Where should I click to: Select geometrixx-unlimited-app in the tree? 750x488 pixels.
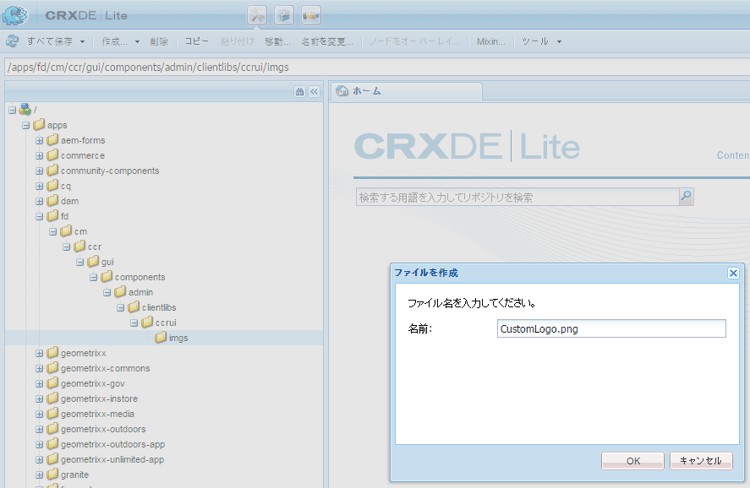[x=112, y=460]
